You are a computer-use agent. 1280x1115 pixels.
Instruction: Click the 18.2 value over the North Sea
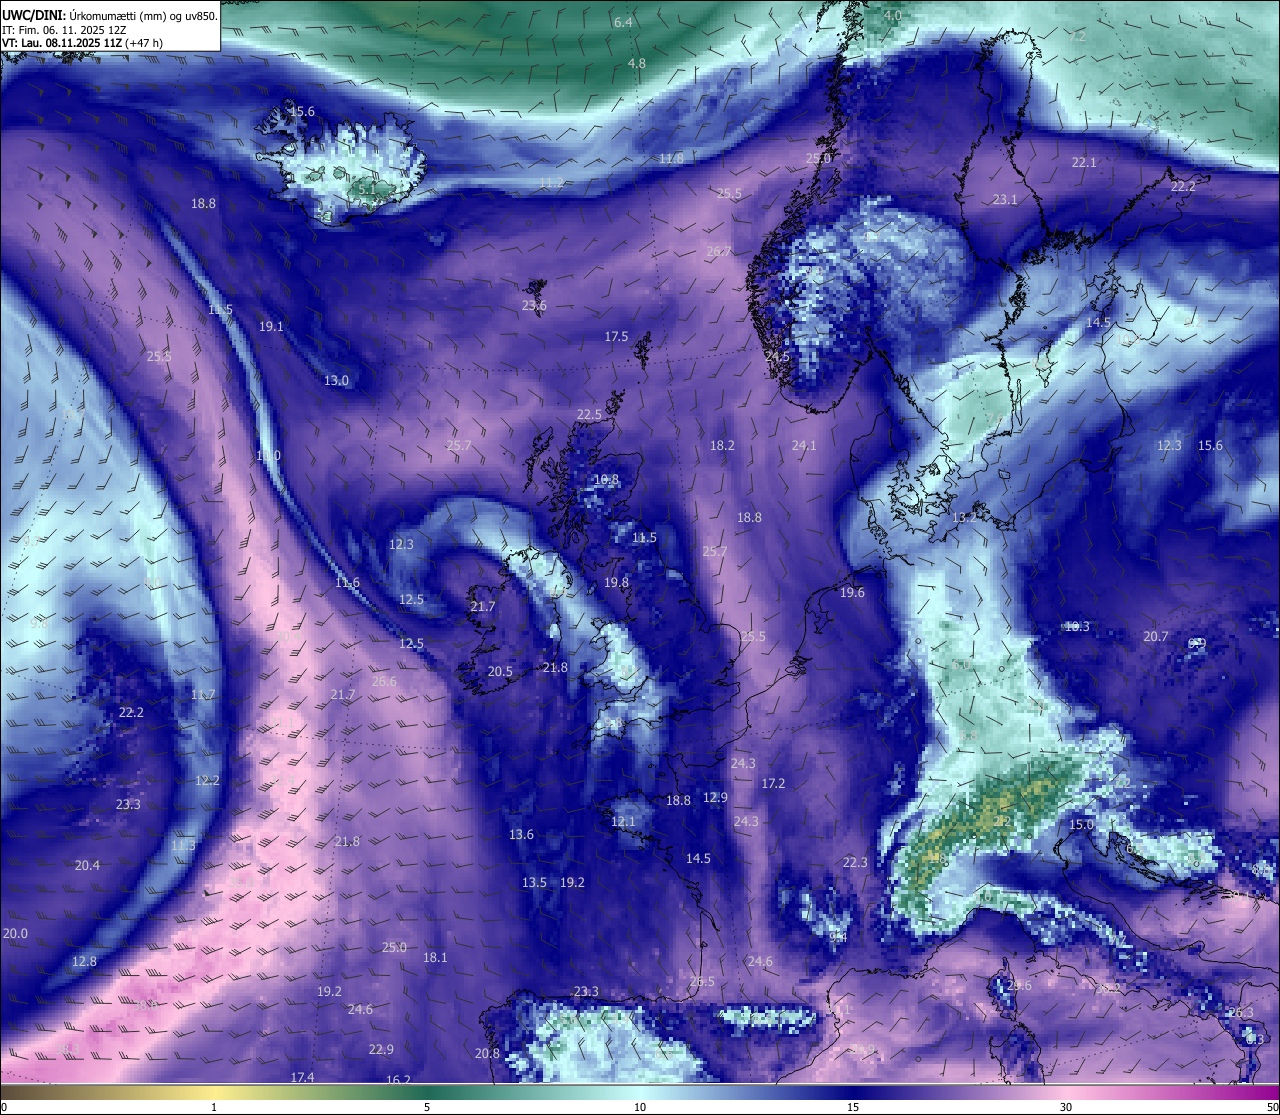point(722,445)
